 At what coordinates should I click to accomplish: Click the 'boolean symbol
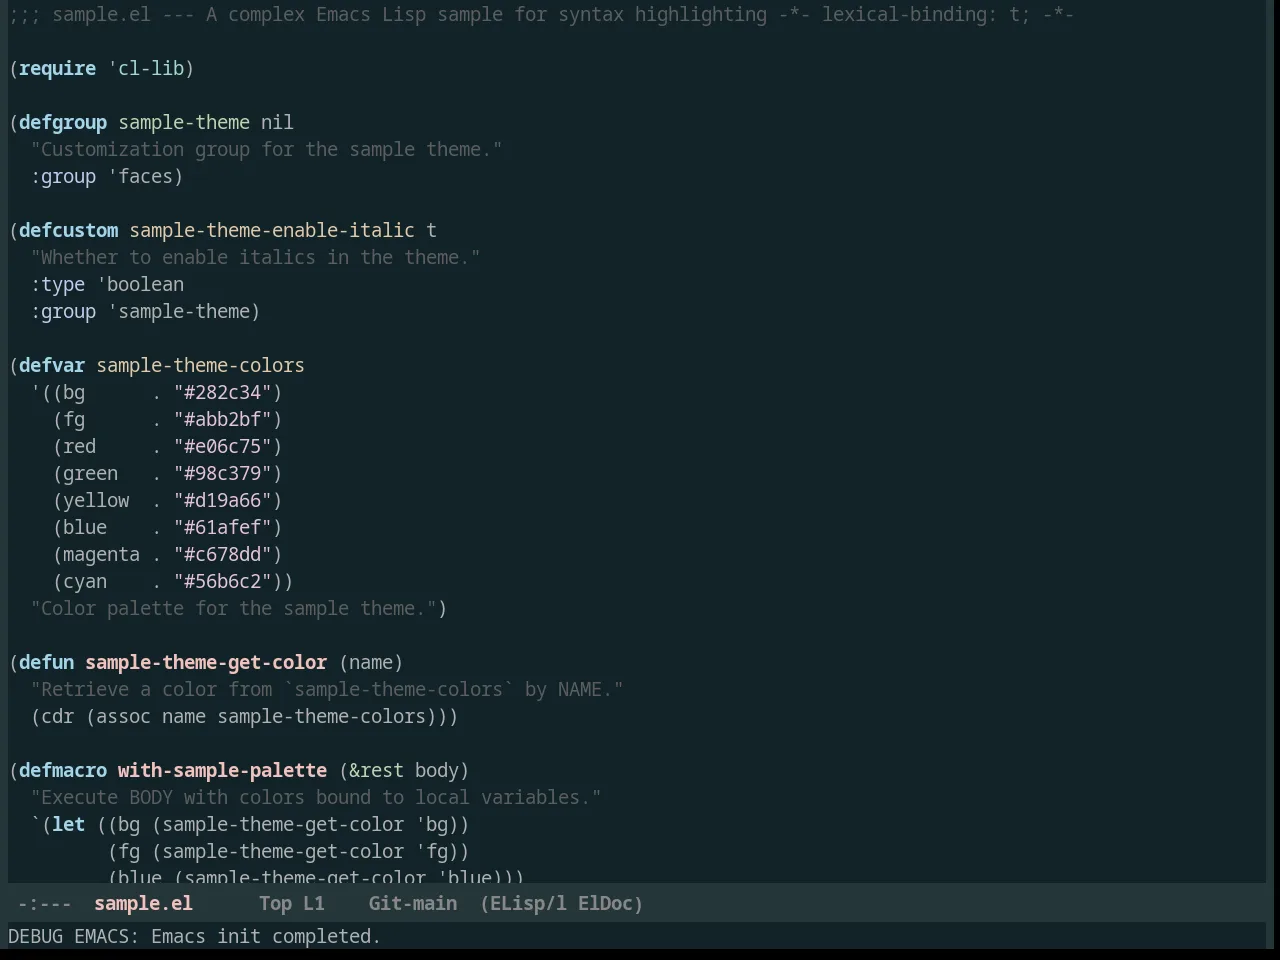[x=140, y=284]
